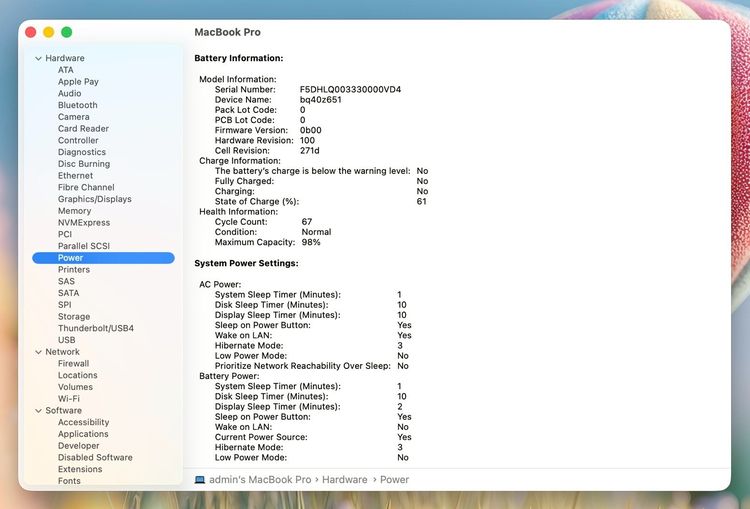
Task: Click the serial number F5DHLQ003330000VD4
Action: tap(350, 89)
